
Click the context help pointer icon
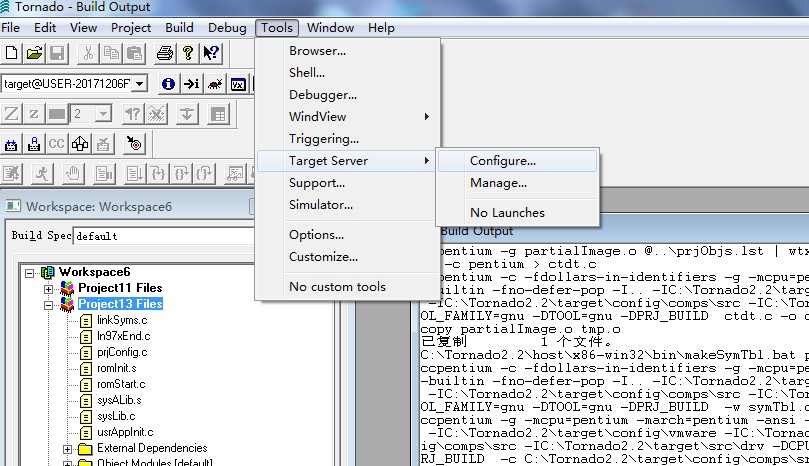[211, 53]
